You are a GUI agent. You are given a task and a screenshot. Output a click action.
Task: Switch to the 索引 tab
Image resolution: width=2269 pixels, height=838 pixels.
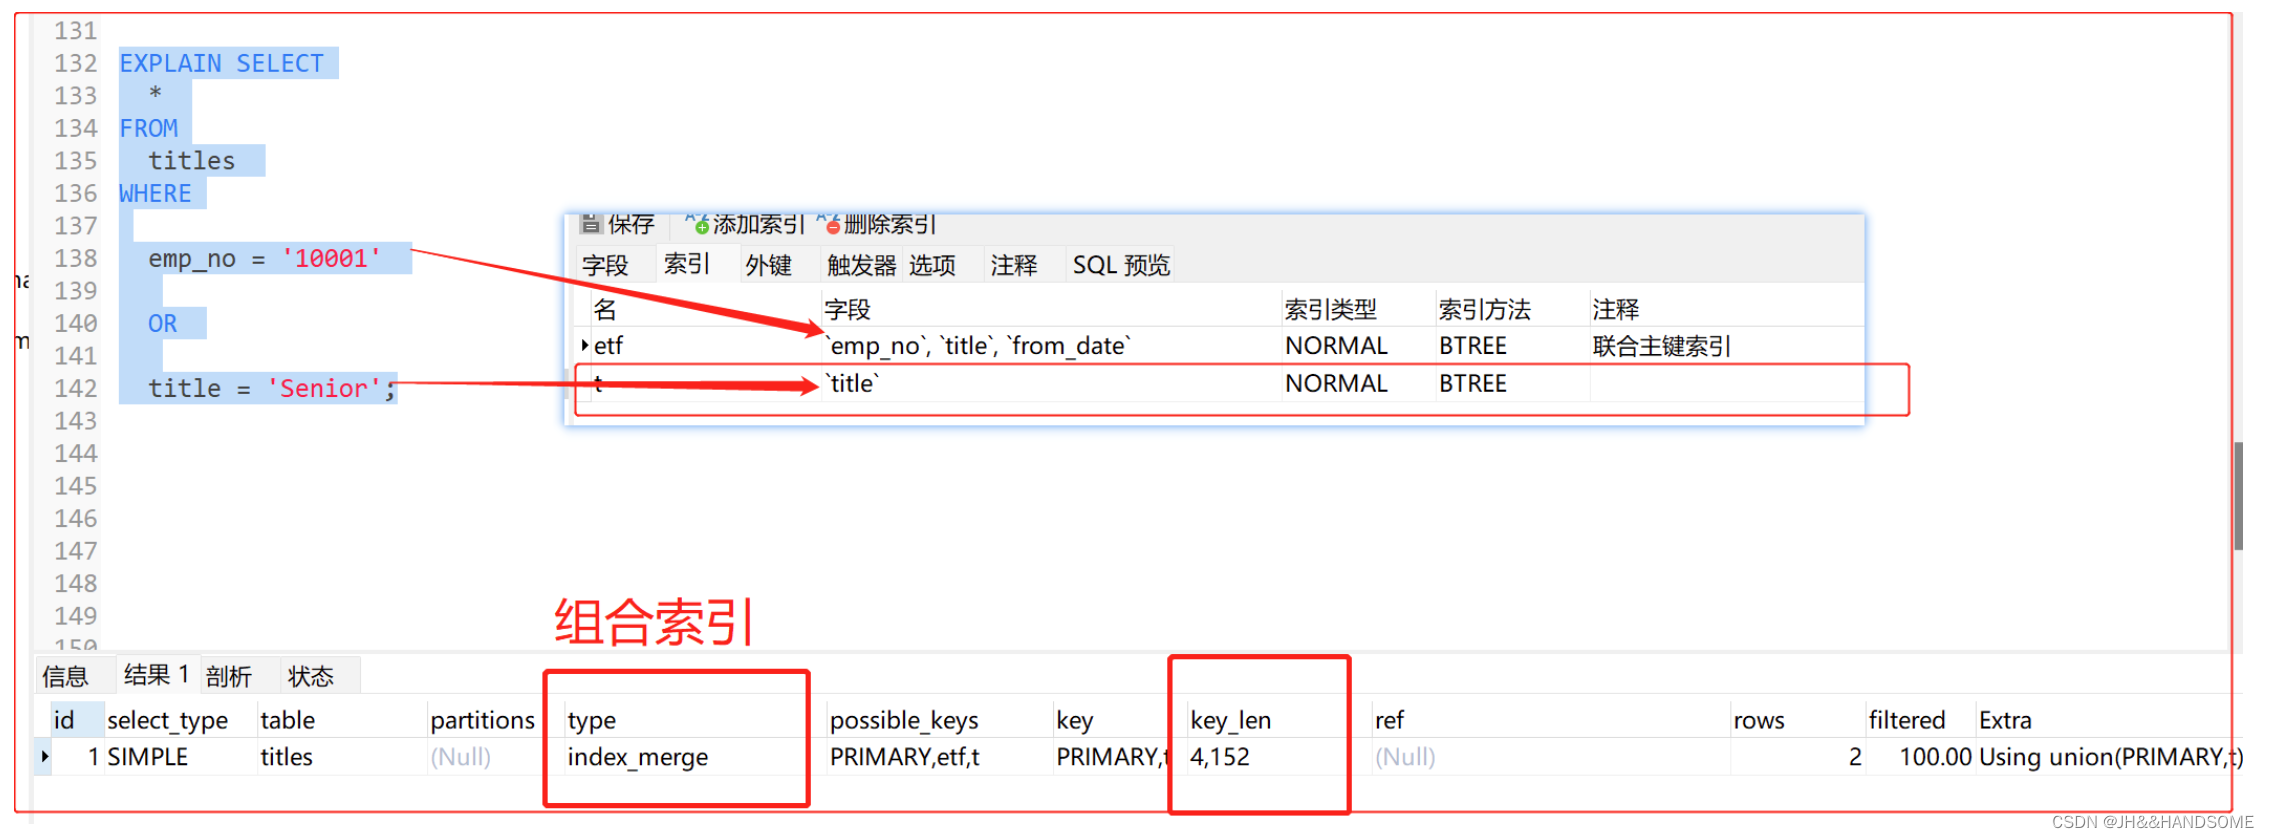[x=687, y=264]
